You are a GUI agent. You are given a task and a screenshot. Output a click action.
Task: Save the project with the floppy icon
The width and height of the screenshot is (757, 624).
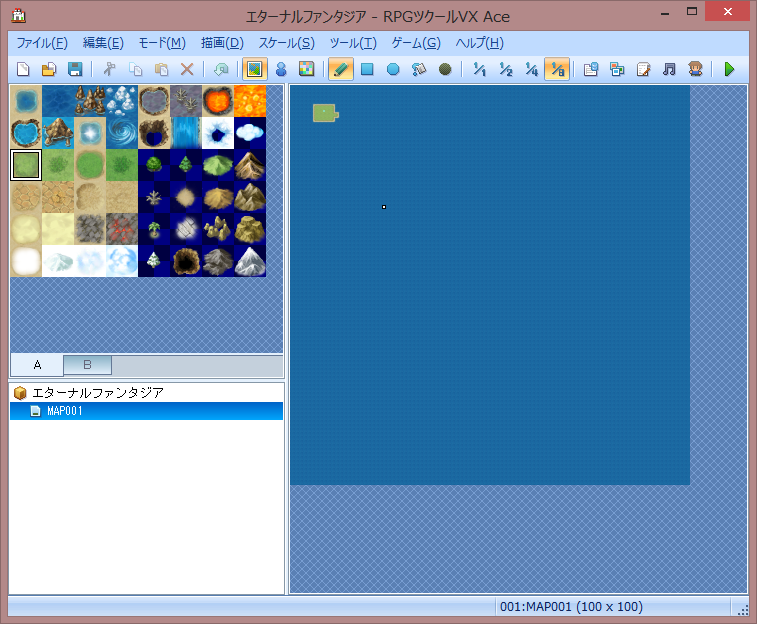pyautogui.click(x=75, y=69)
